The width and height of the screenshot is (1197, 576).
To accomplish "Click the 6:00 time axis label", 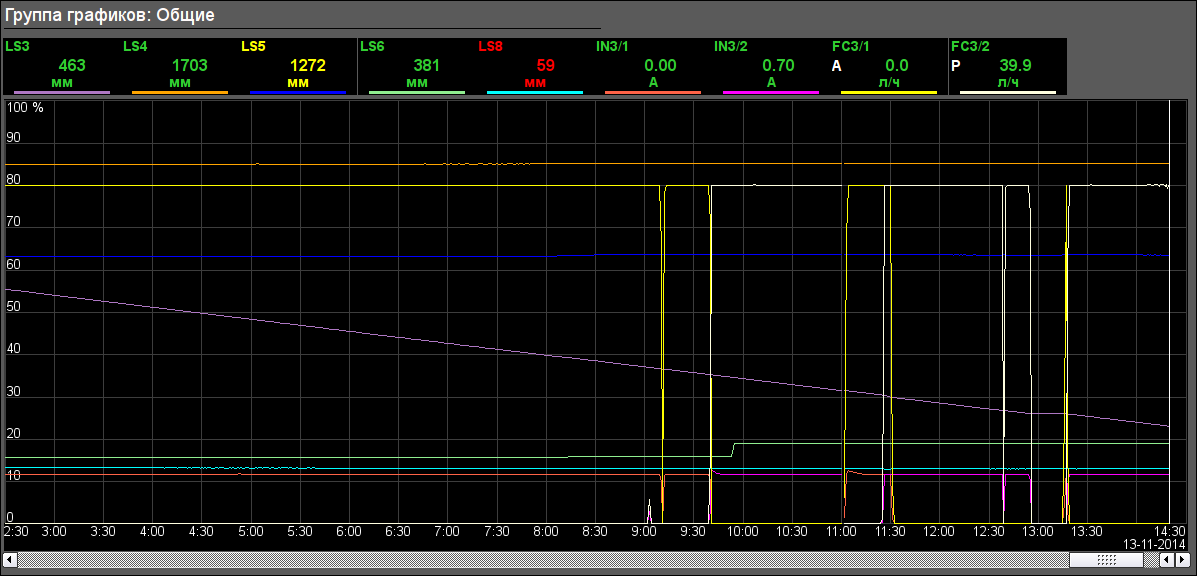I will 349,531.
